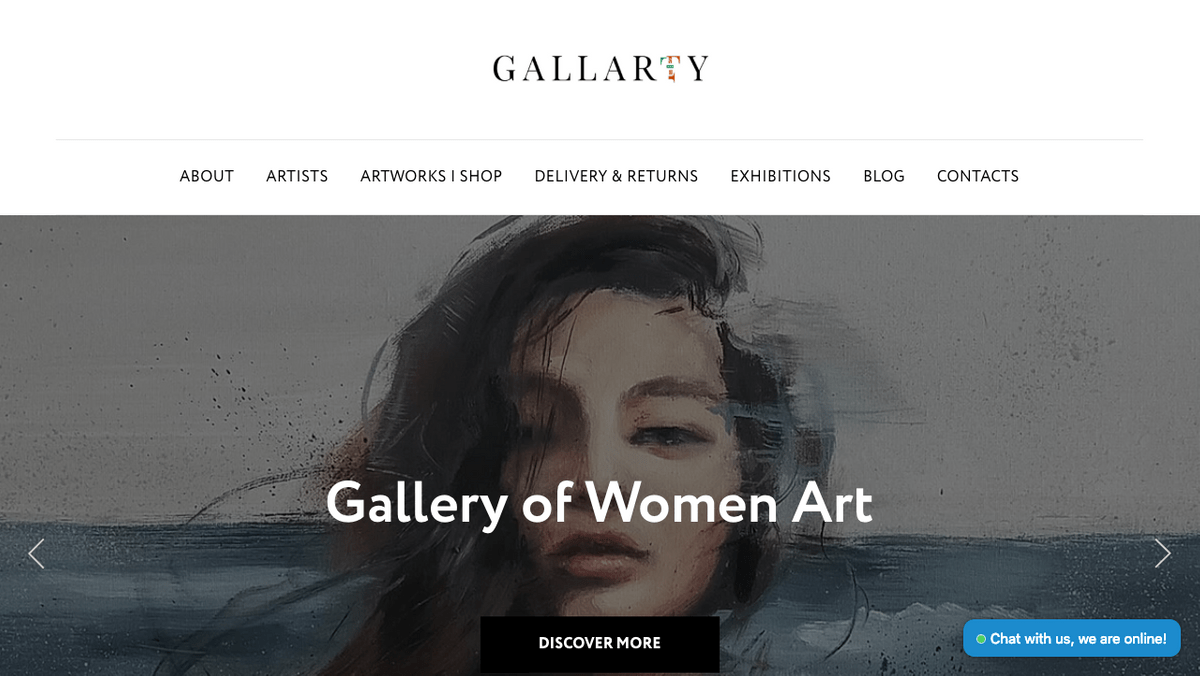This screenshot has height=676, width=1200.
Task: Click the word 'Women' in the slide title
Action: pos(681,502)
